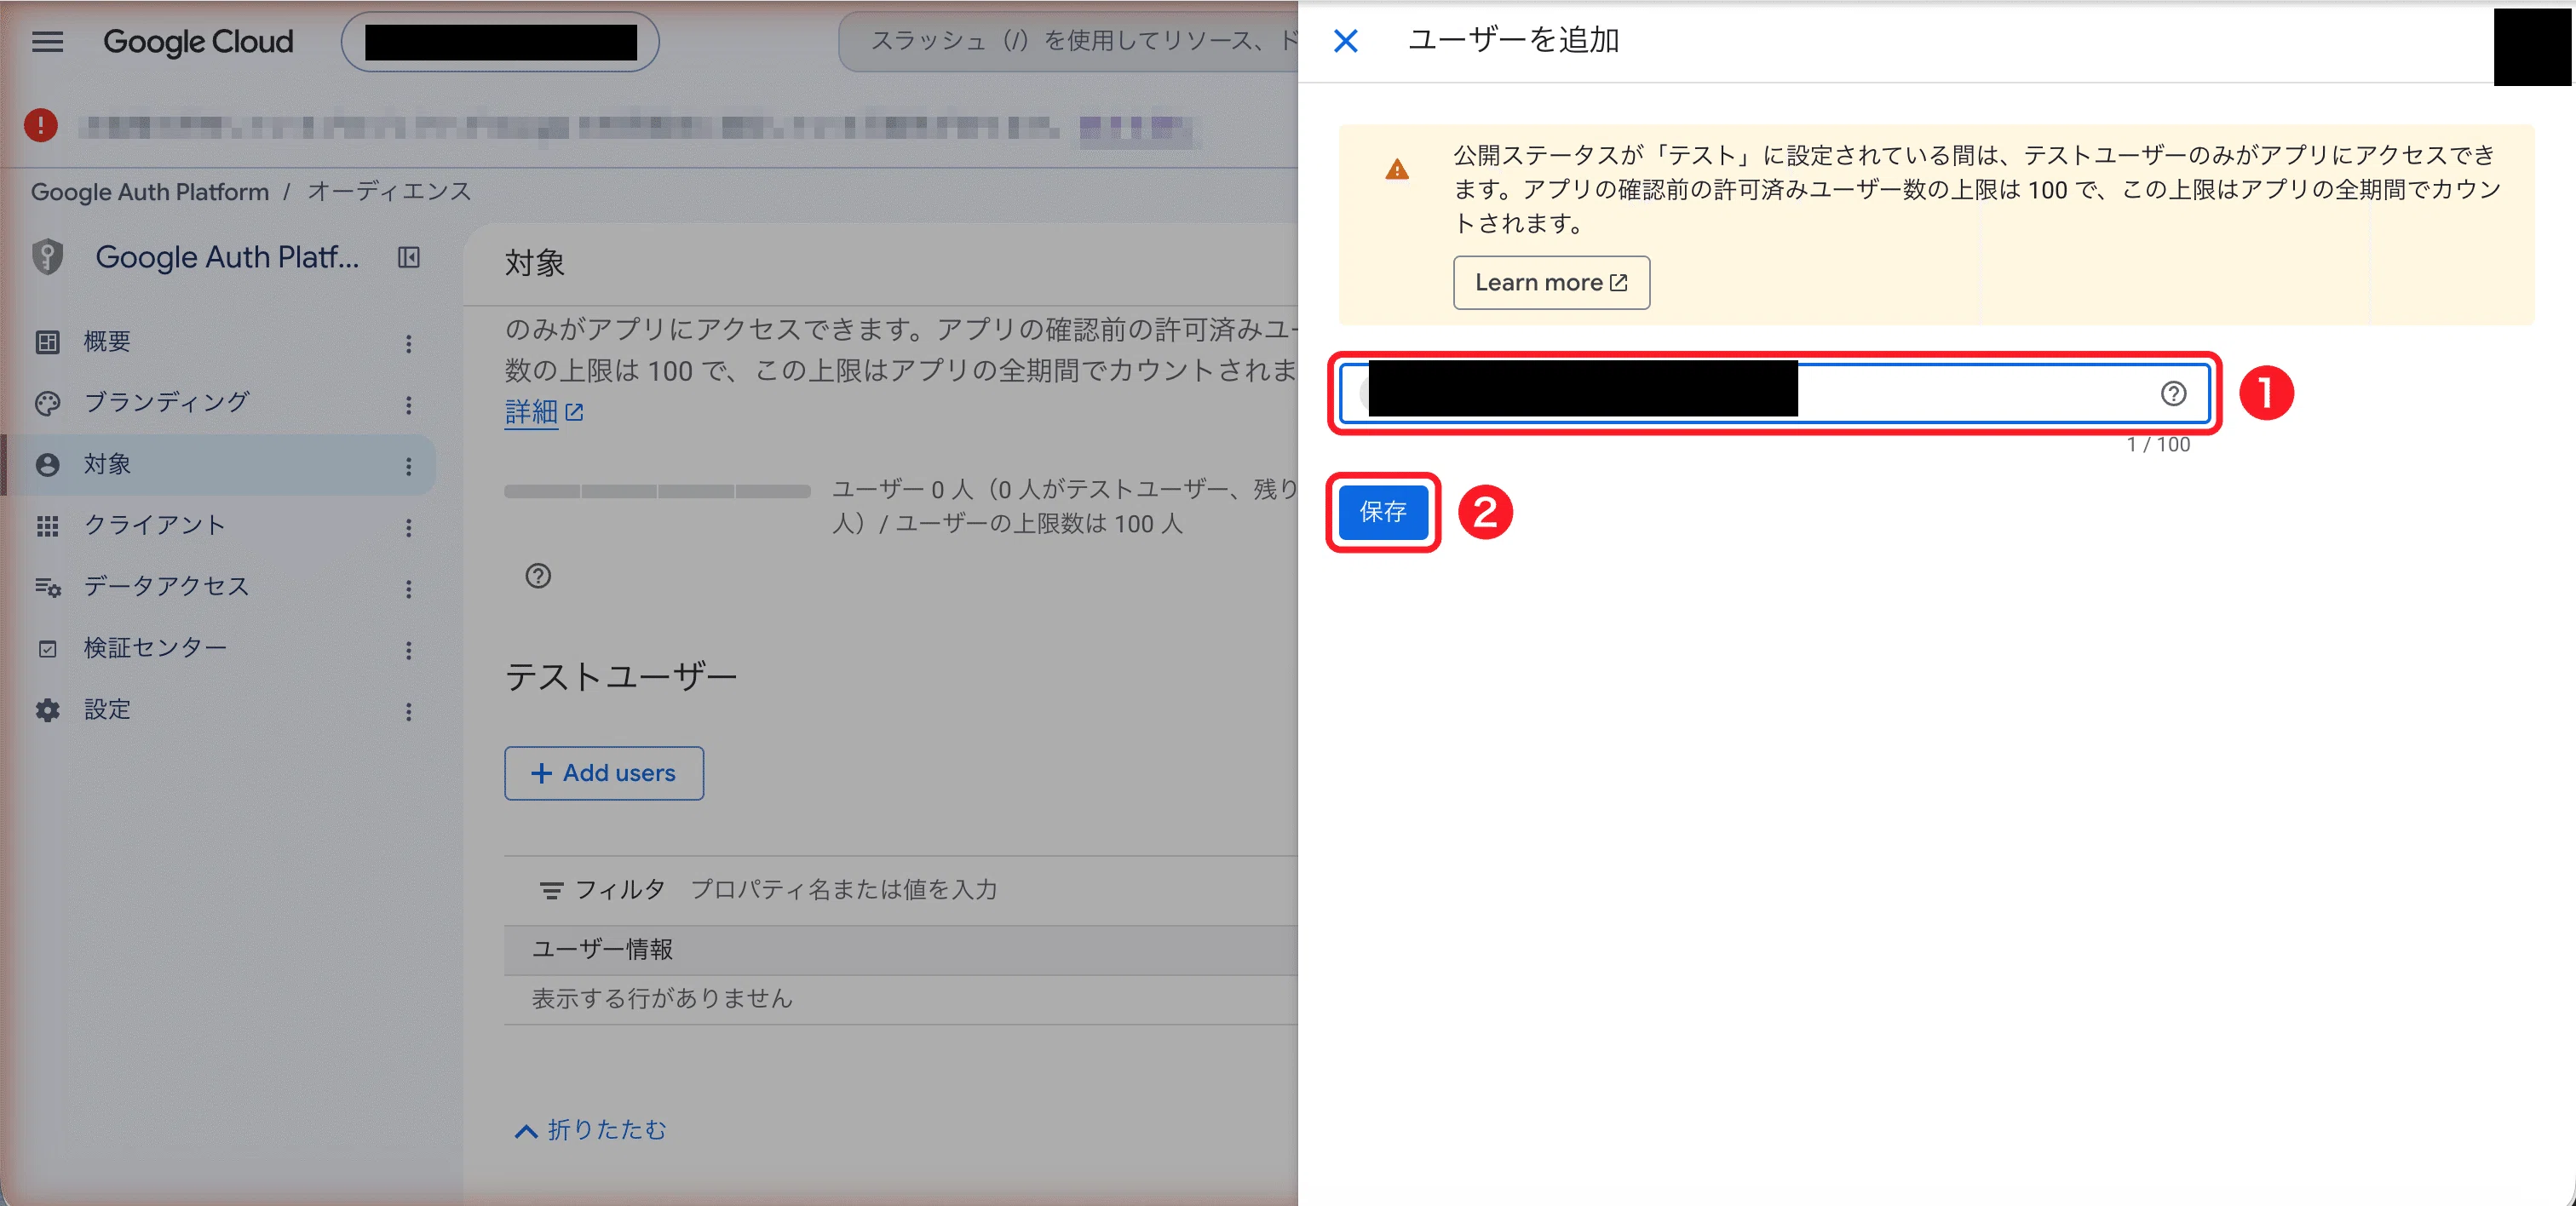Select 概要 in the sidebar

[x=218, y=342]
